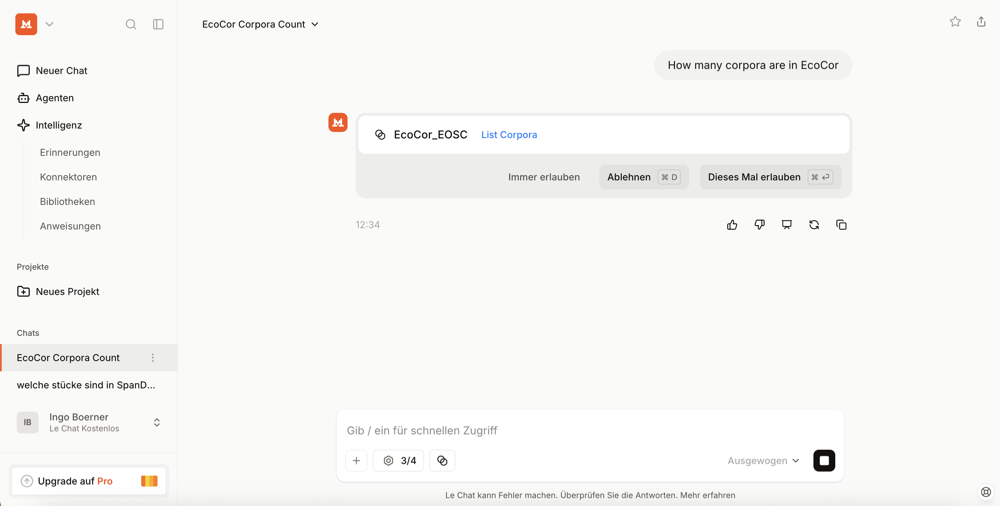Click the IB avatar
1000x506 pixels.
(27, 422)
